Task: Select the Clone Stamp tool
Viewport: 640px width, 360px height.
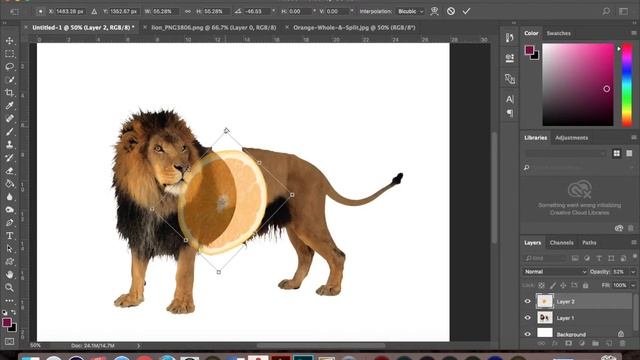Action: [x=9, y=145]
